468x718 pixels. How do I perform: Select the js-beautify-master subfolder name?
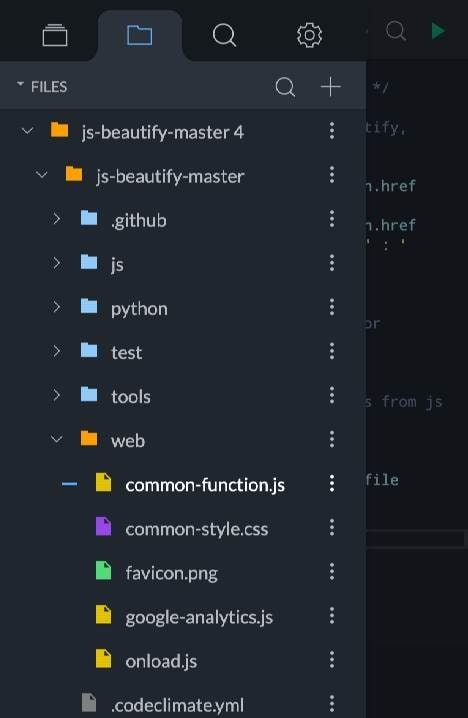coord(170,177)
